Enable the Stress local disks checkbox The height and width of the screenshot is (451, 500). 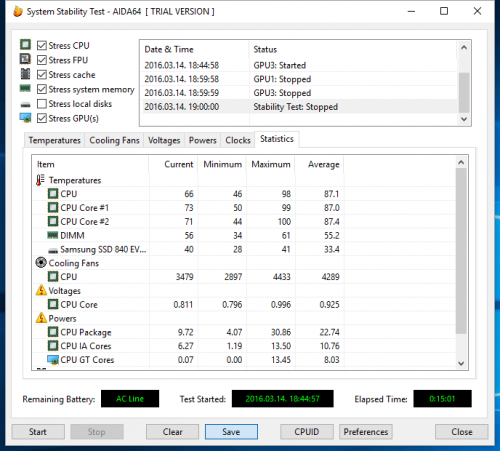(42, 104)
